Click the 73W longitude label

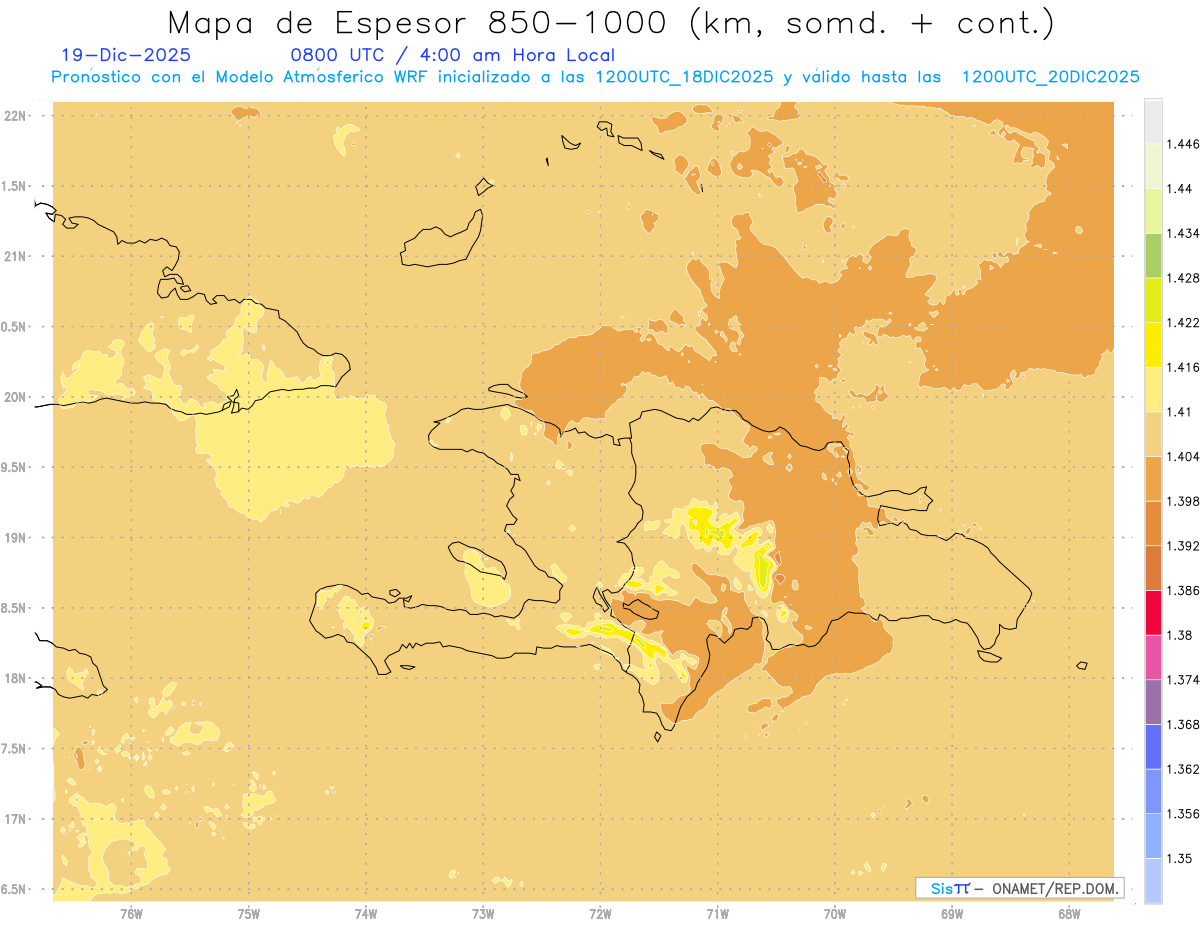tap(483, 914)
